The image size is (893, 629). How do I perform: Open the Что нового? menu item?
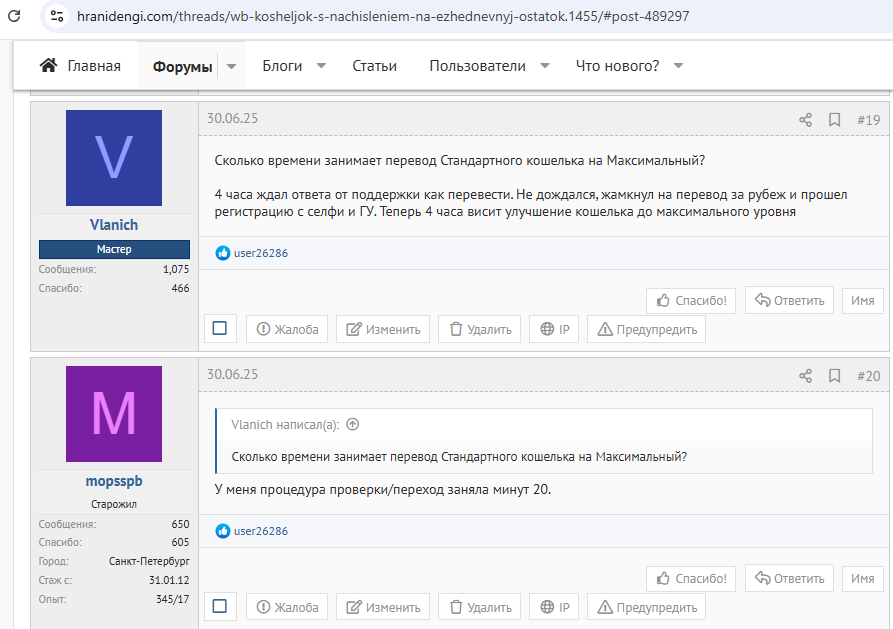(x=617, y=66)
